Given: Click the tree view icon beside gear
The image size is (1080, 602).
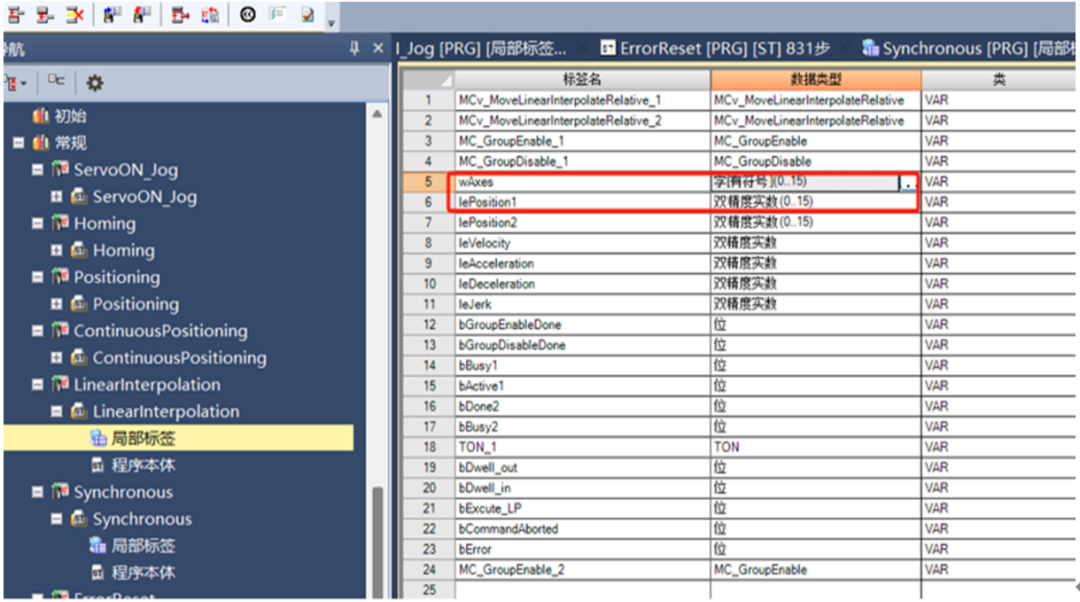Looking at the screenshot, I should point(56,81).
